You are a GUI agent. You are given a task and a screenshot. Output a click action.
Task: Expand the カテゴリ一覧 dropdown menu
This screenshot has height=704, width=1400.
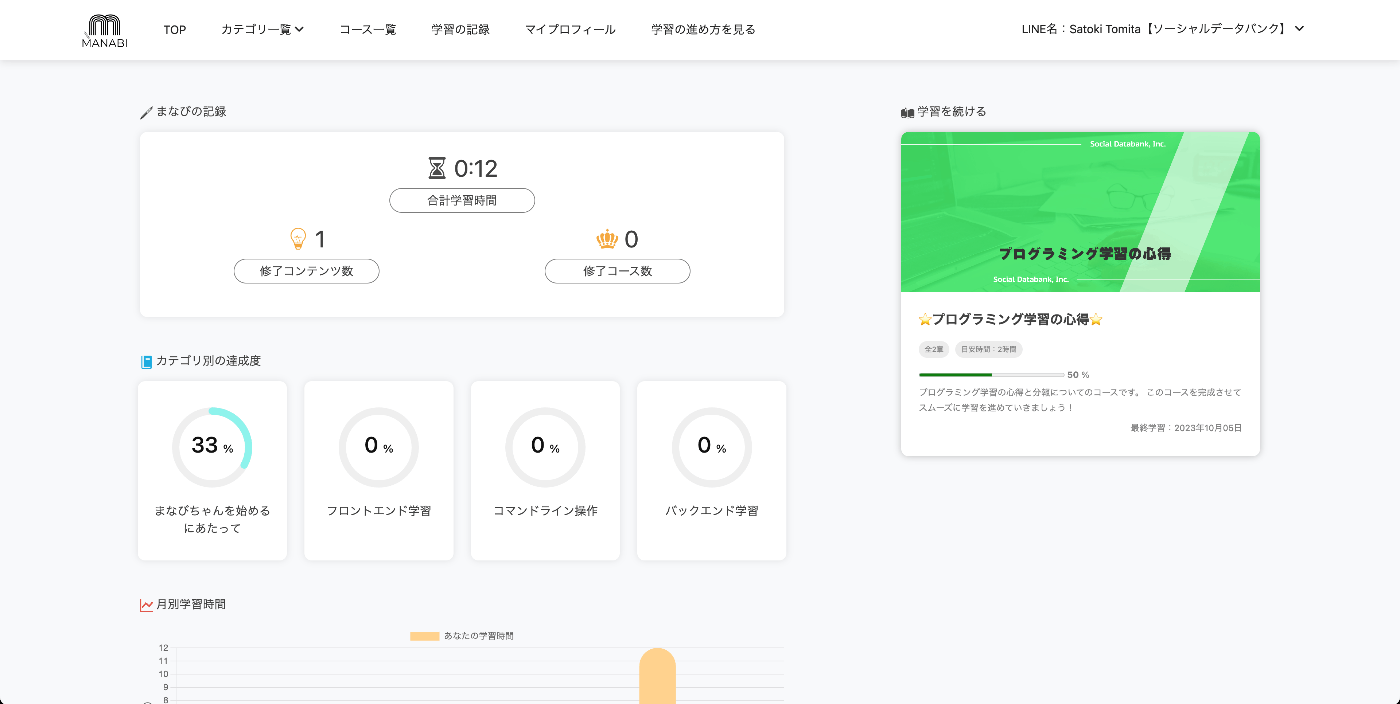pyautogui.click(x=262, y=30)
